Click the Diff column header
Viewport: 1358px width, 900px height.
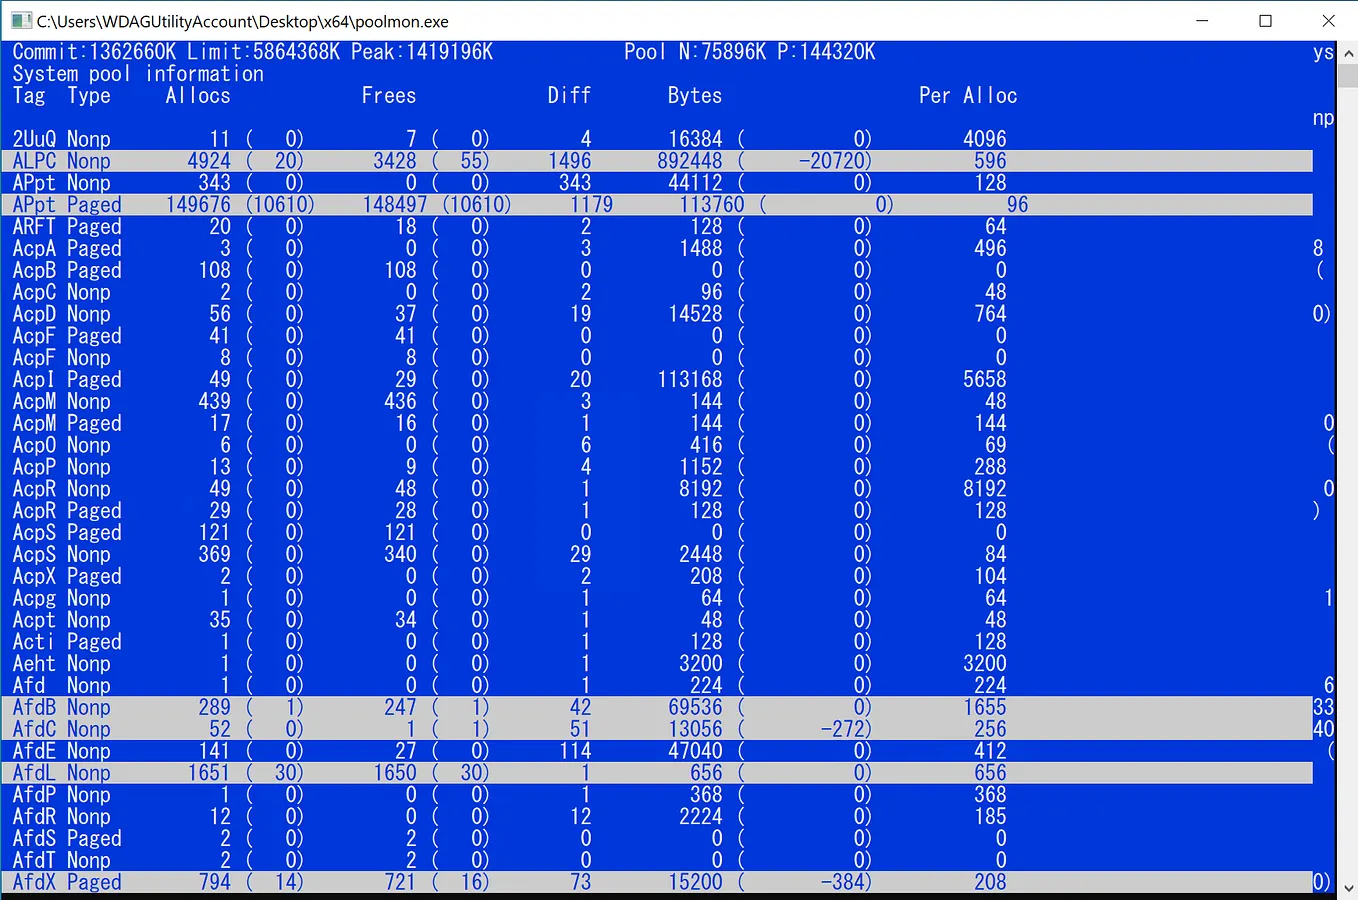coord(569,95)
